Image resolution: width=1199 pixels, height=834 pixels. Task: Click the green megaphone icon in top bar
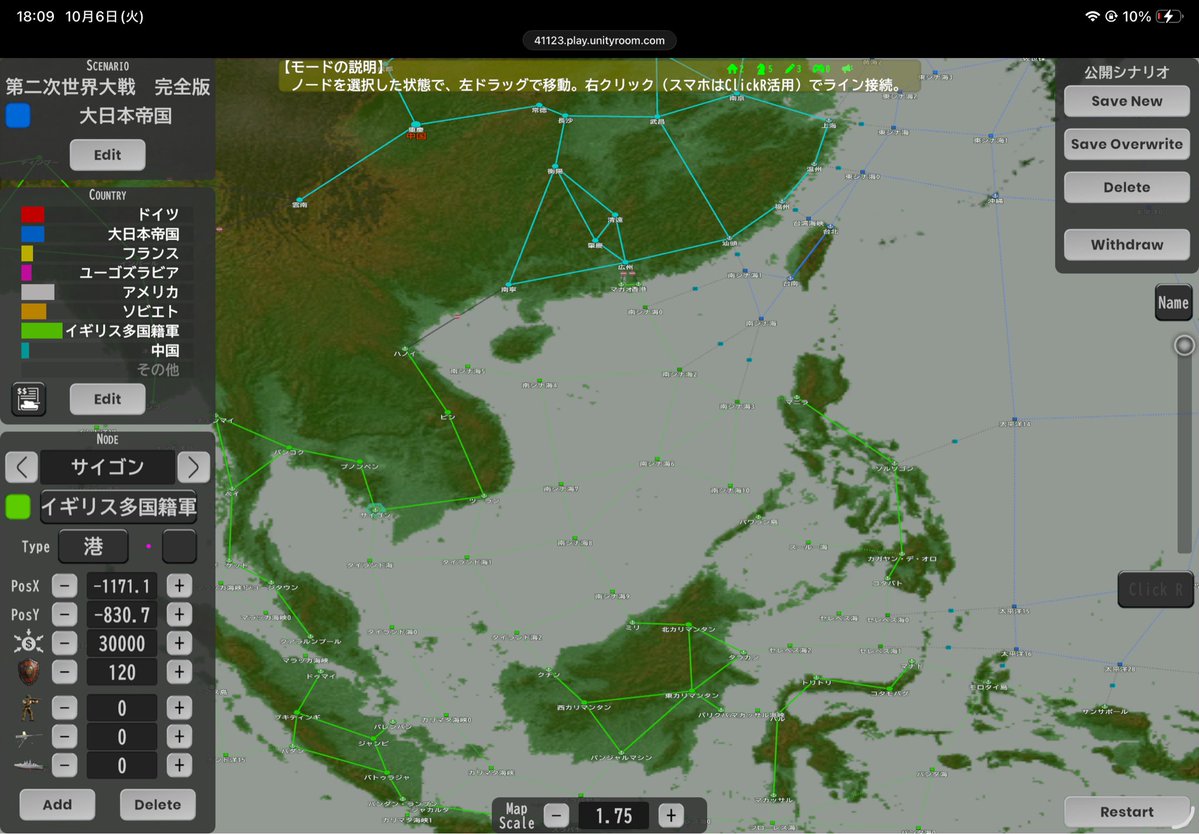coord(846,69)
